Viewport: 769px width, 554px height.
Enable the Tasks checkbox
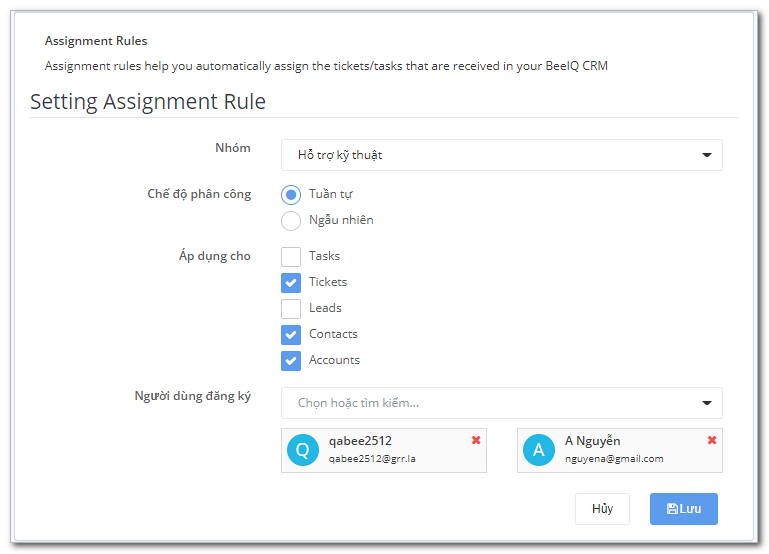pos(291,256)
